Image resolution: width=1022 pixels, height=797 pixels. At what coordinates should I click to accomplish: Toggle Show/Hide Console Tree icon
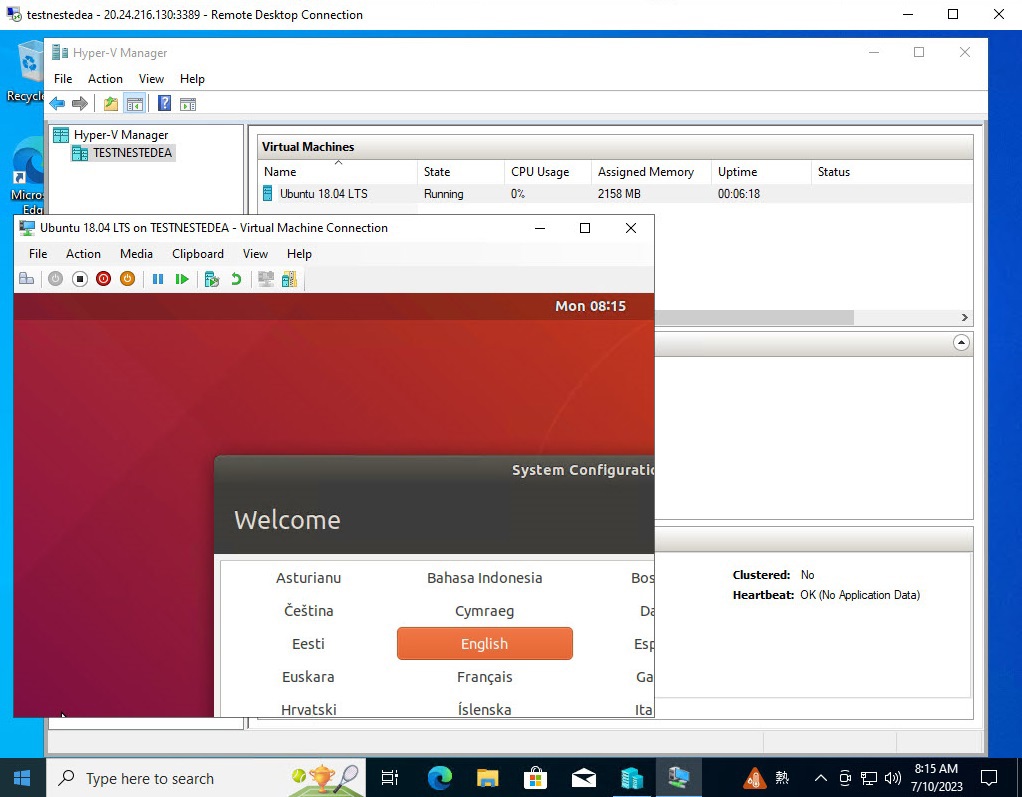(x=135, y=104)
